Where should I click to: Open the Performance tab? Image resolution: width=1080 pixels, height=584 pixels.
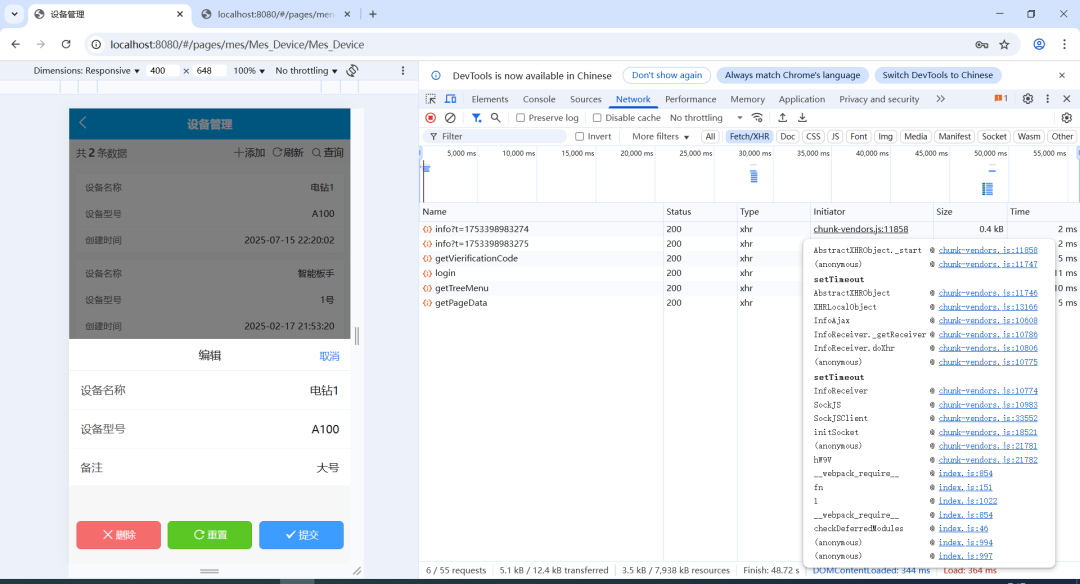pyautogui.click(x=690, y=99)
